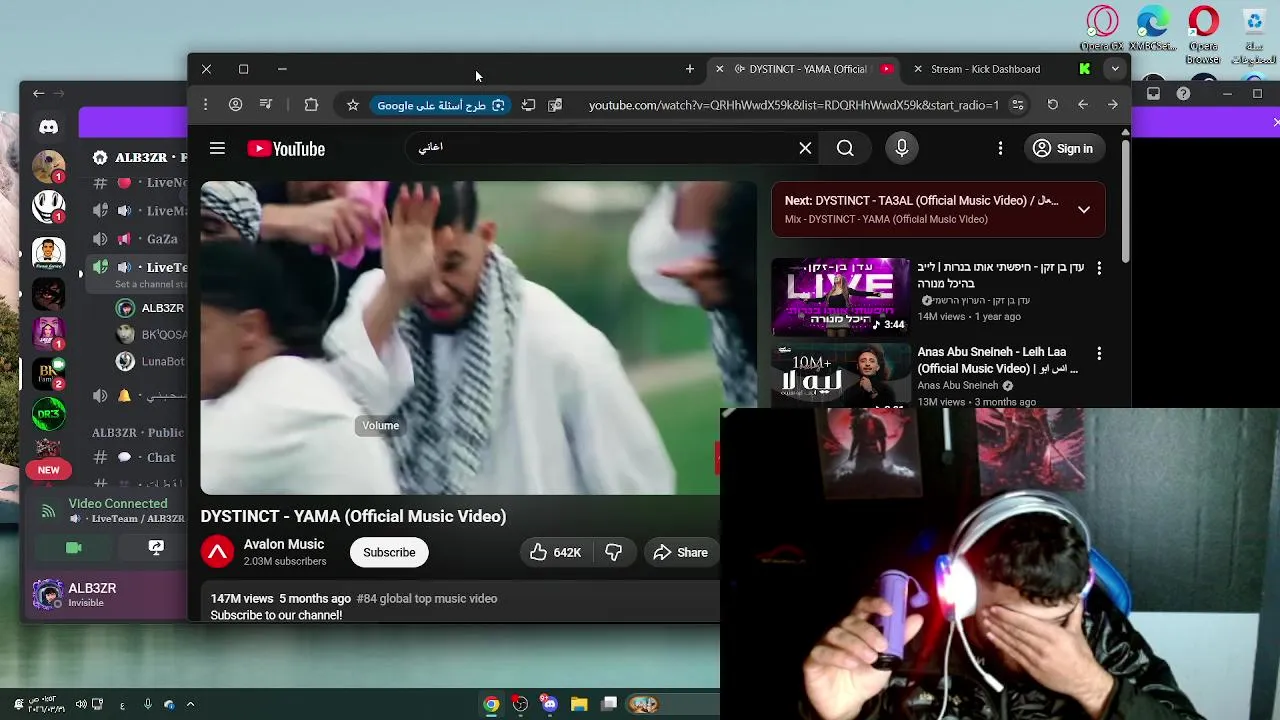Click the #84 global top music video link
The image size is (1280, 720).
(427, 598)
